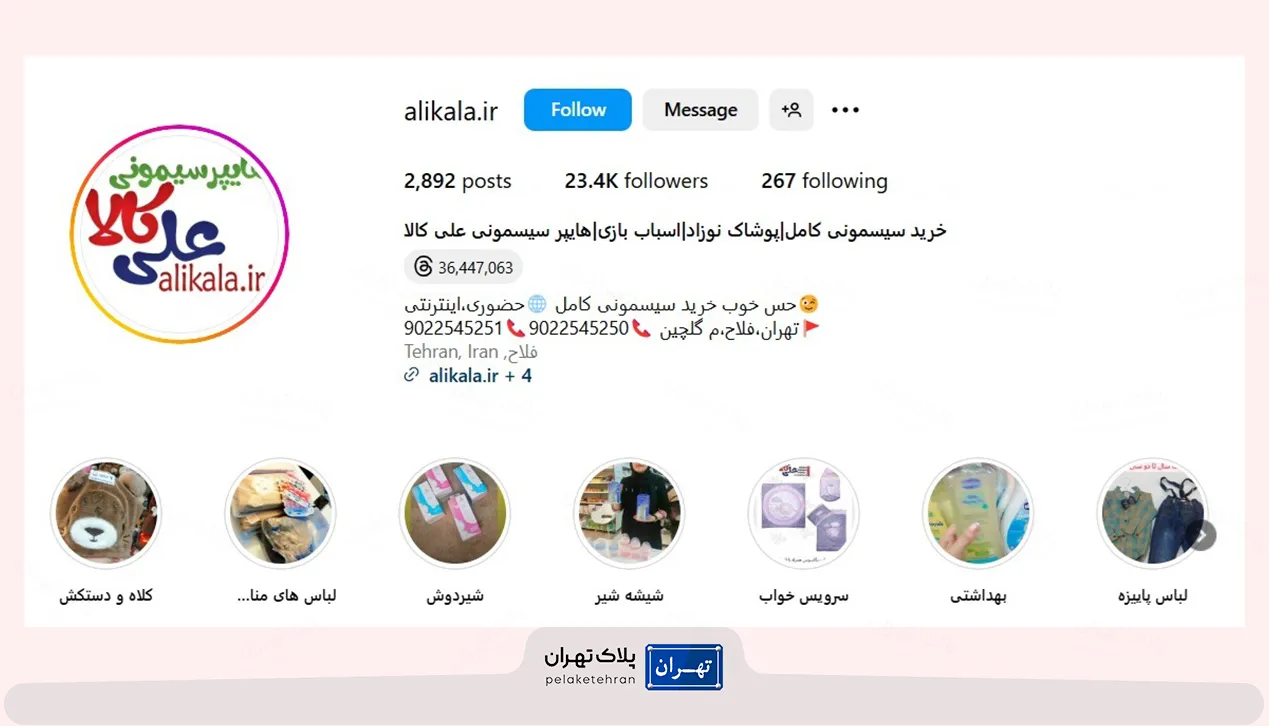Open the alikala.ir + 4 links
Viewport: 1269px width, 726px height.
[x=480, y=376]
